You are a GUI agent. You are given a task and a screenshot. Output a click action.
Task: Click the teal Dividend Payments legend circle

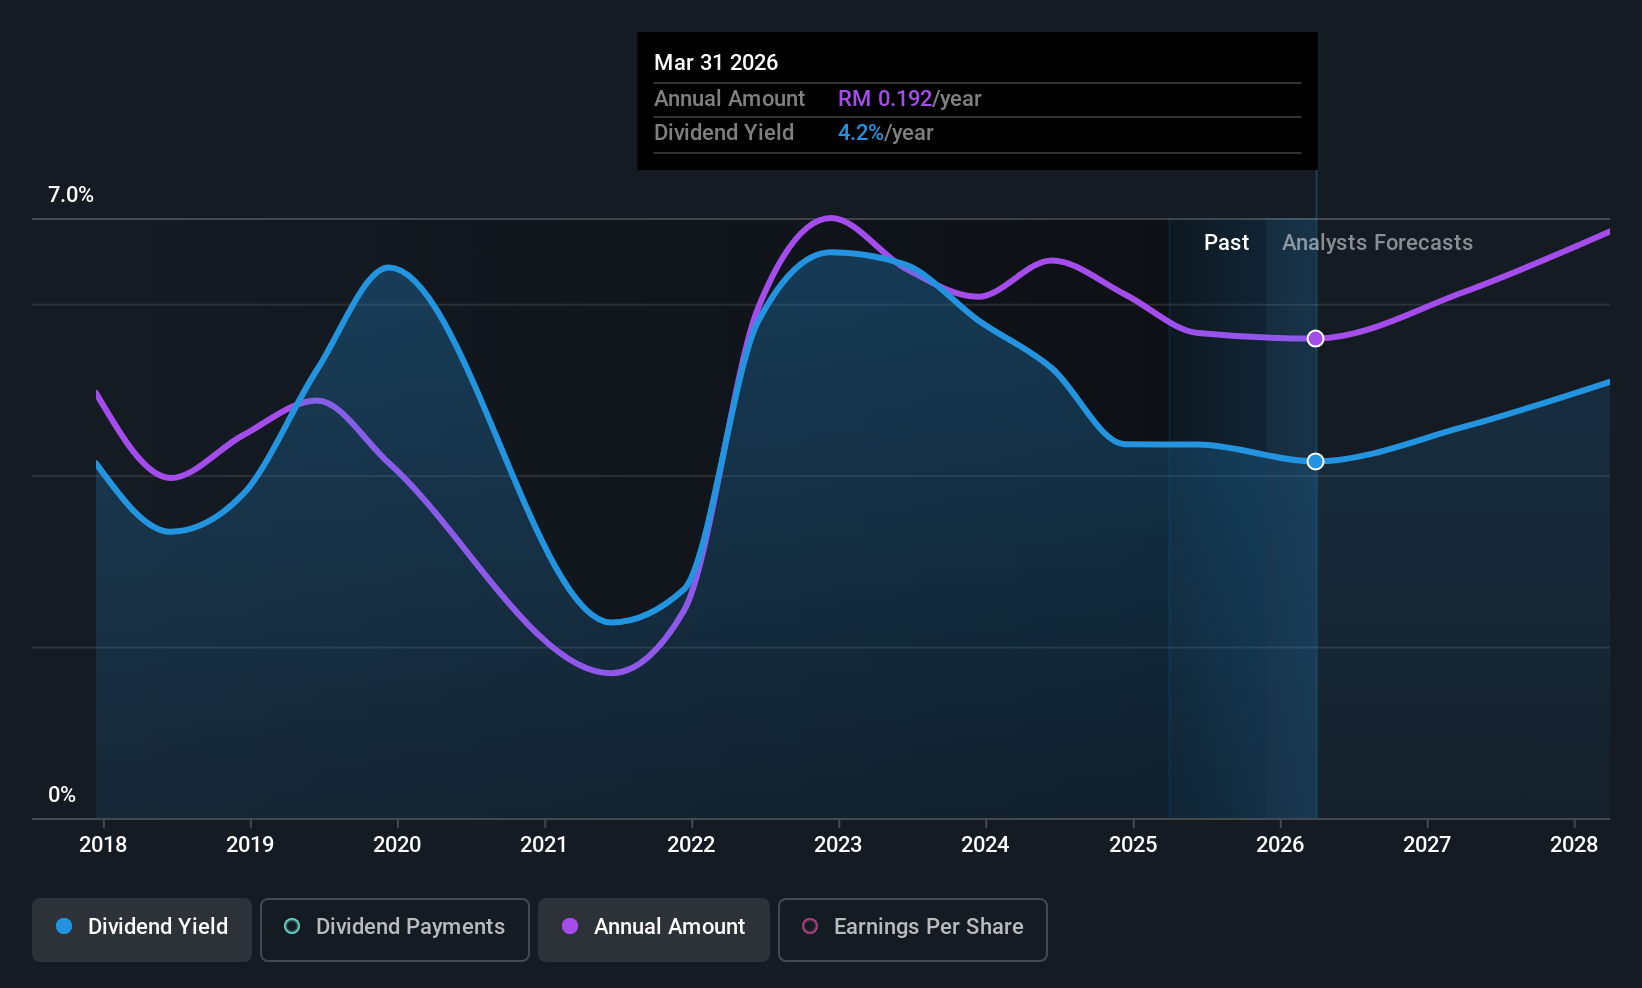292,926
